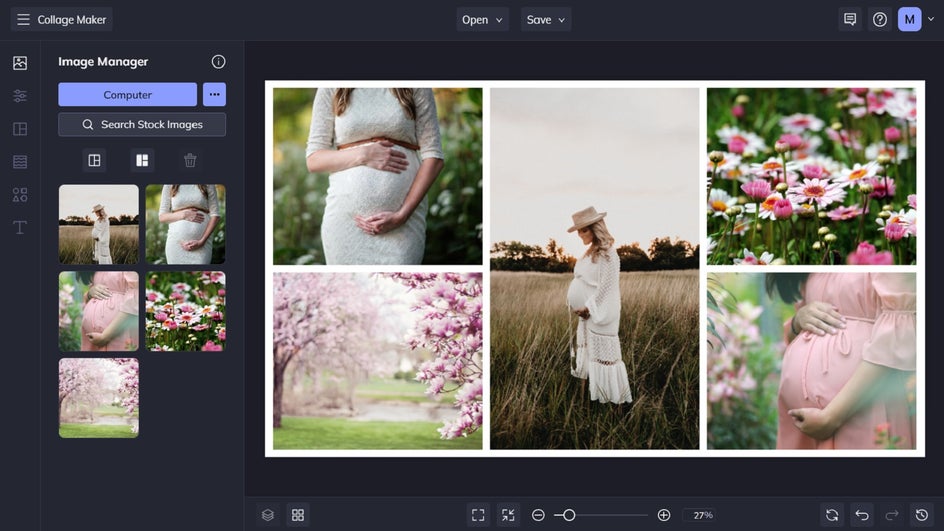The height and width of the screenshot is (531, 944).
Task: Open the Collage Maker hamburger menu
Action: [x=23, y=19]
